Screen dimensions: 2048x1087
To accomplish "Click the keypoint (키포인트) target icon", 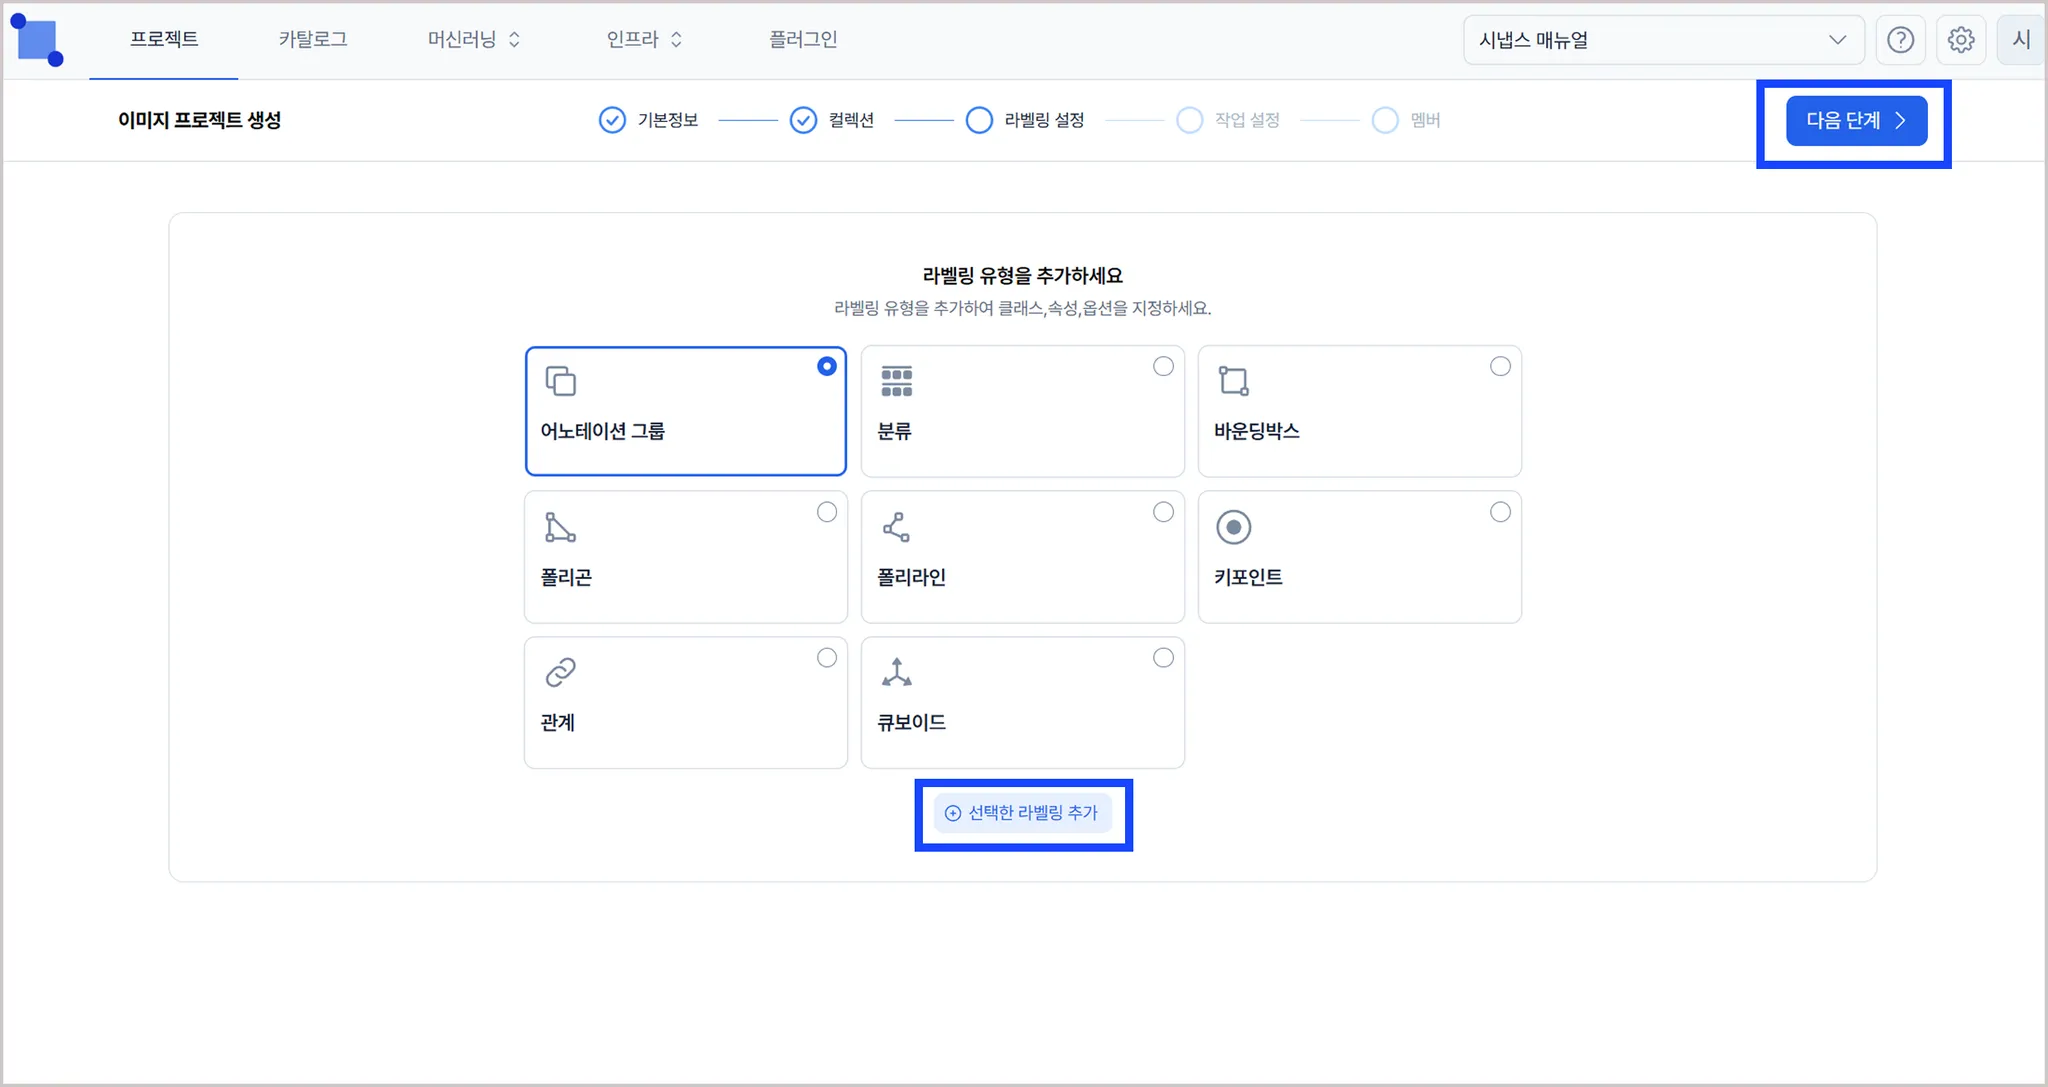I will [x=1233, y=527].
